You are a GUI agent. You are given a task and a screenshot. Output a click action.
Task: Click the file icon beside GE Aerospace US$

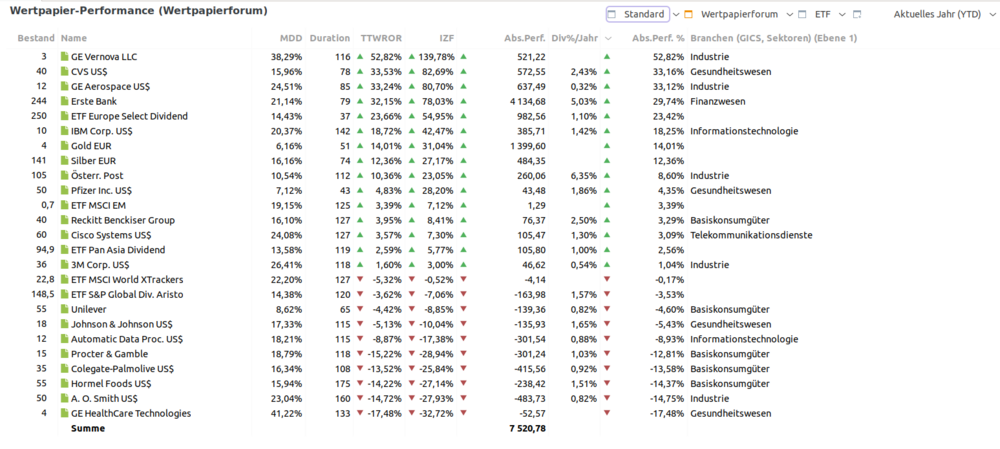point(64,86)
